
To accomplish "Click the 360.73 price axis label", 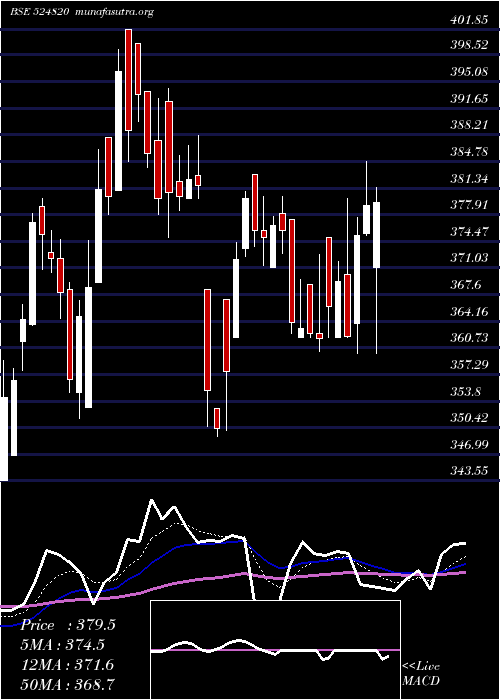I will (468, 338).
